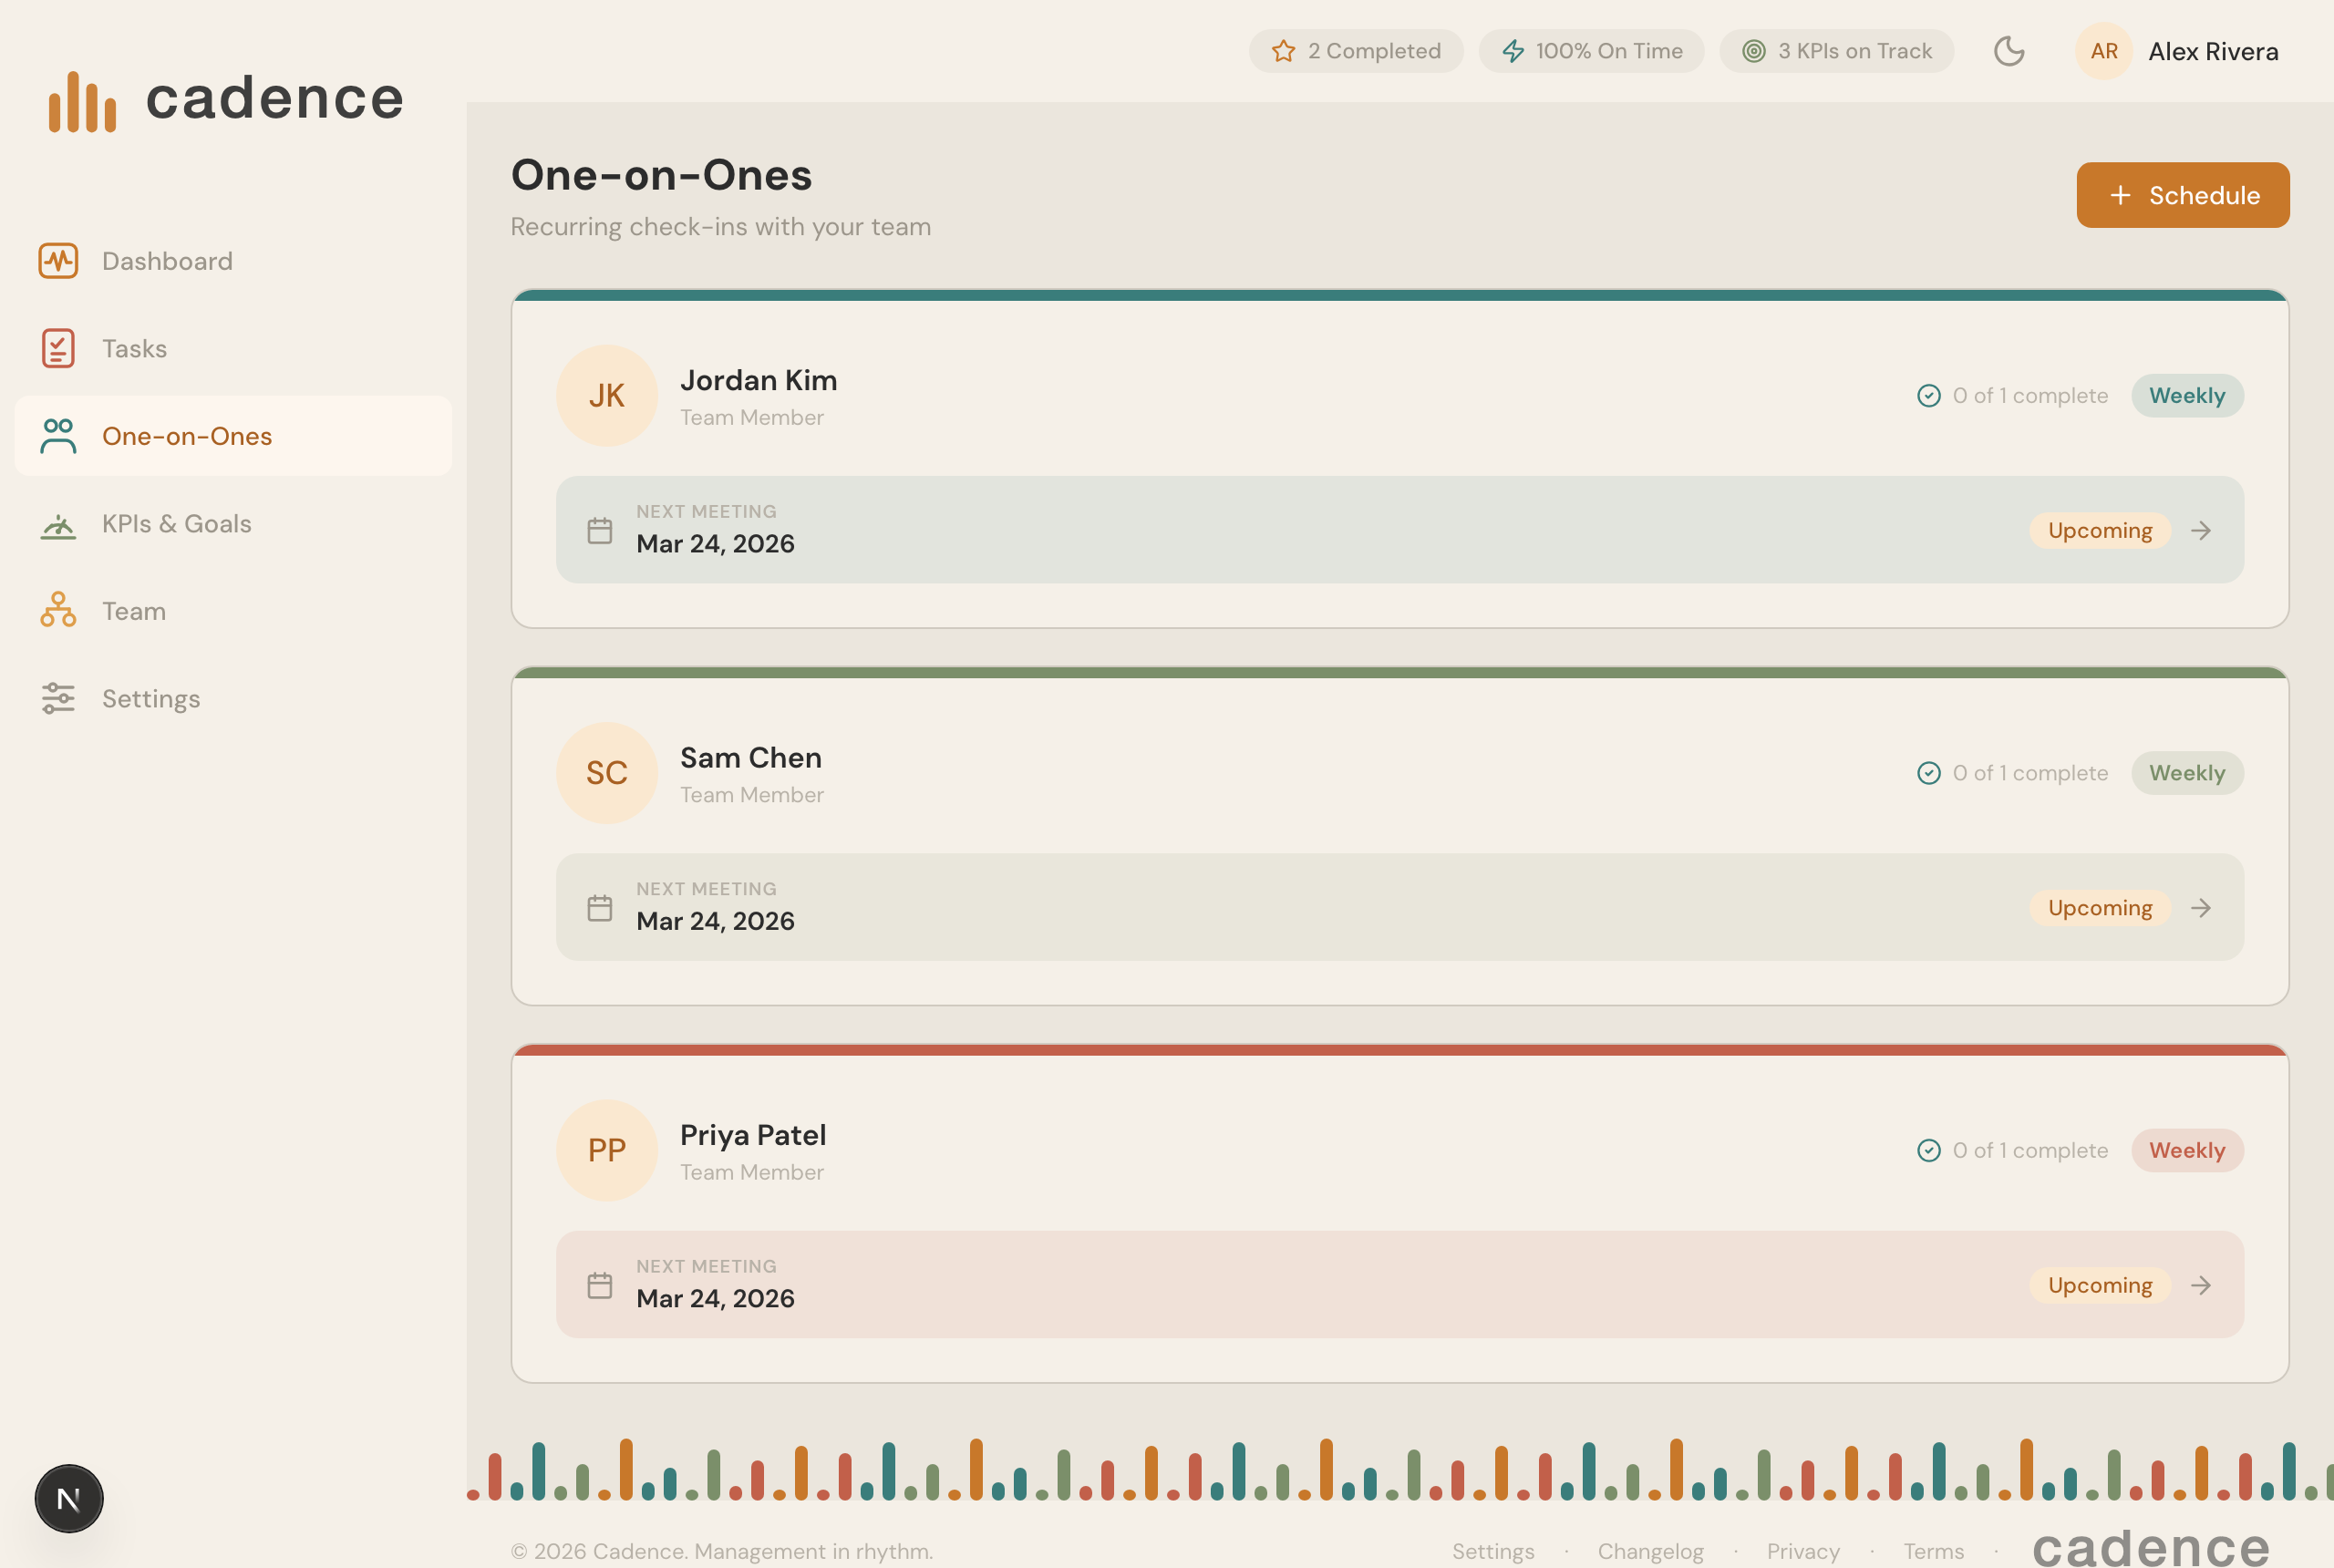Click the Cadence bars logo icon

click(82, 101)
